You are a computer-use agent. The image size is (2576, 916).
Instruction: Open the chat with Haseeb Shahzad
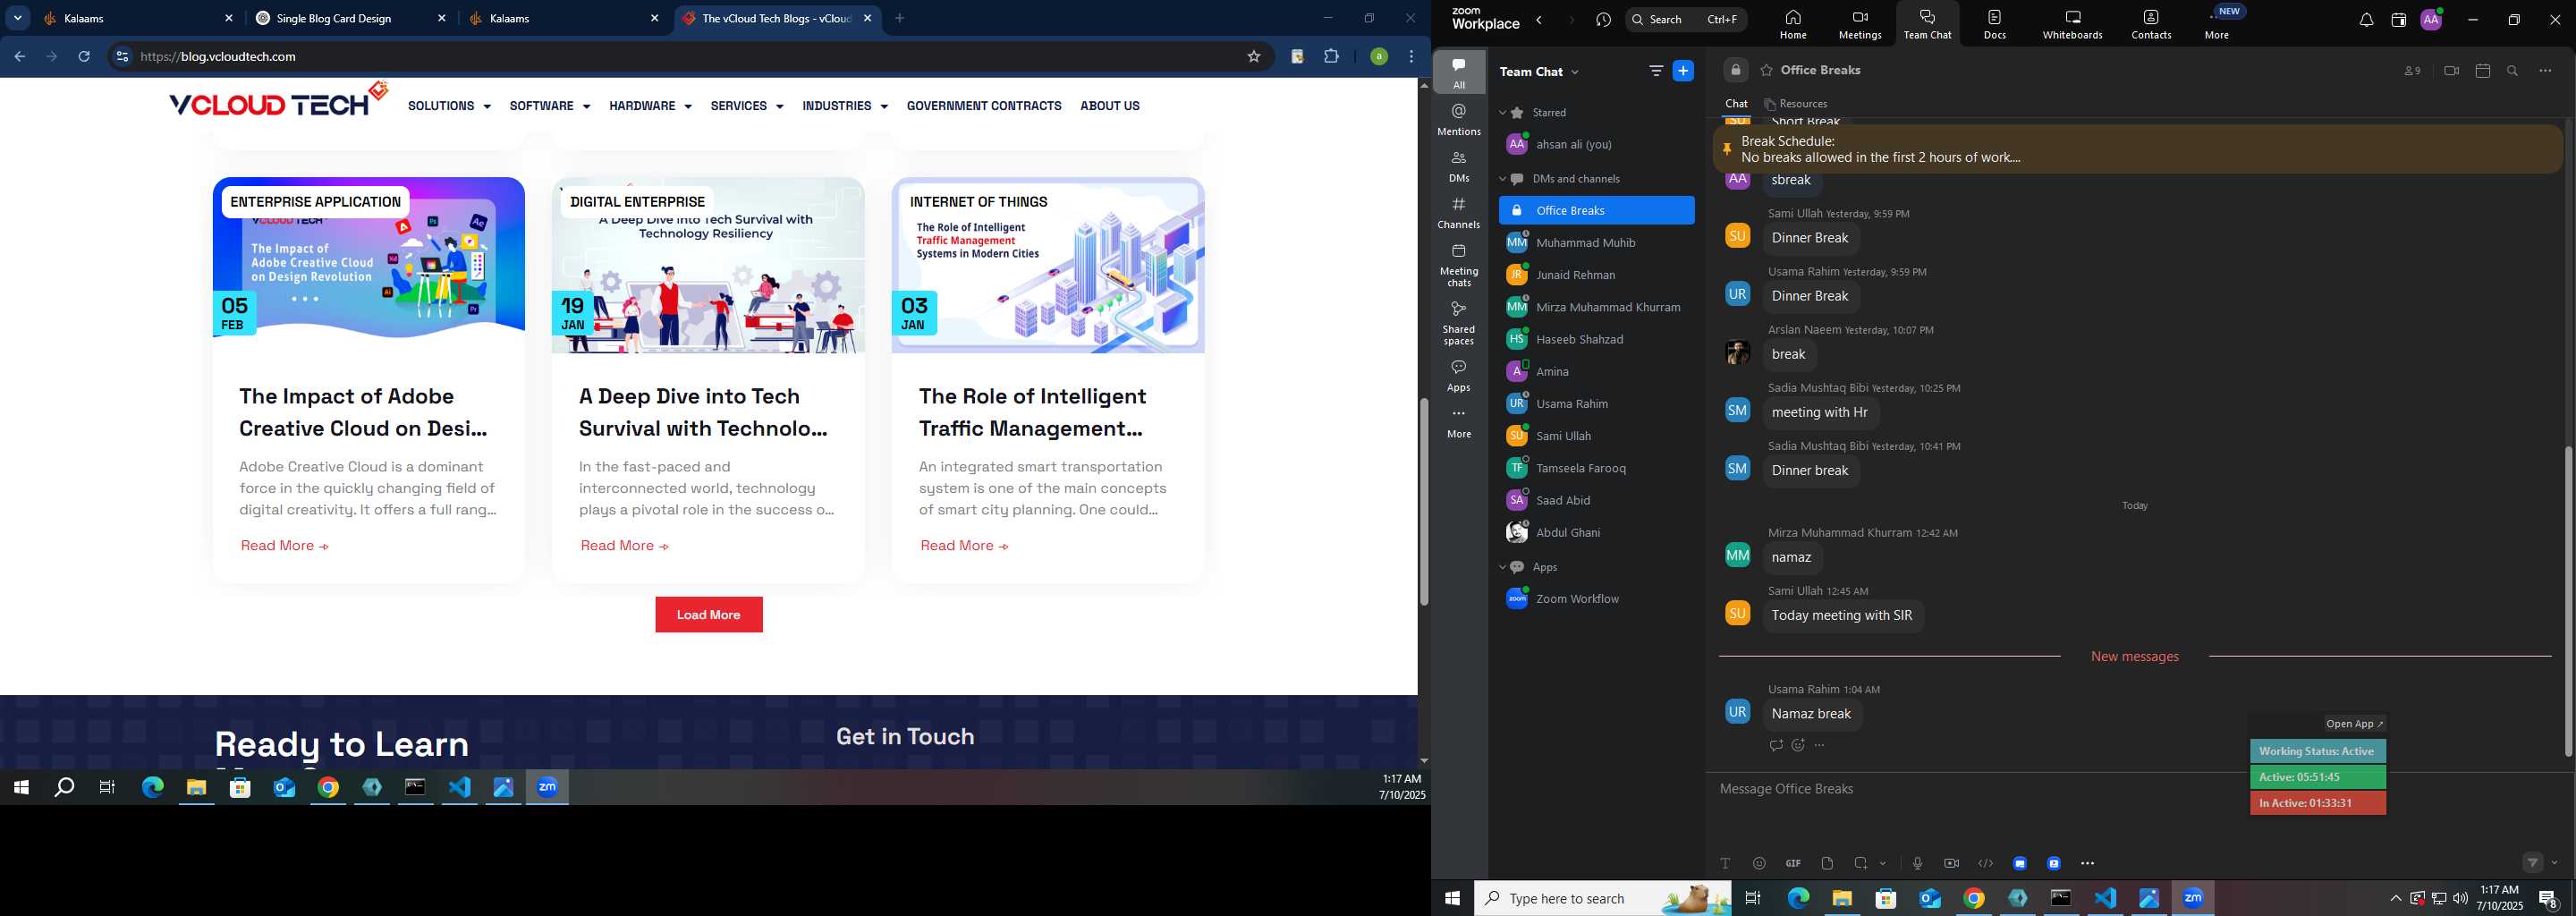coord(1596,339)
